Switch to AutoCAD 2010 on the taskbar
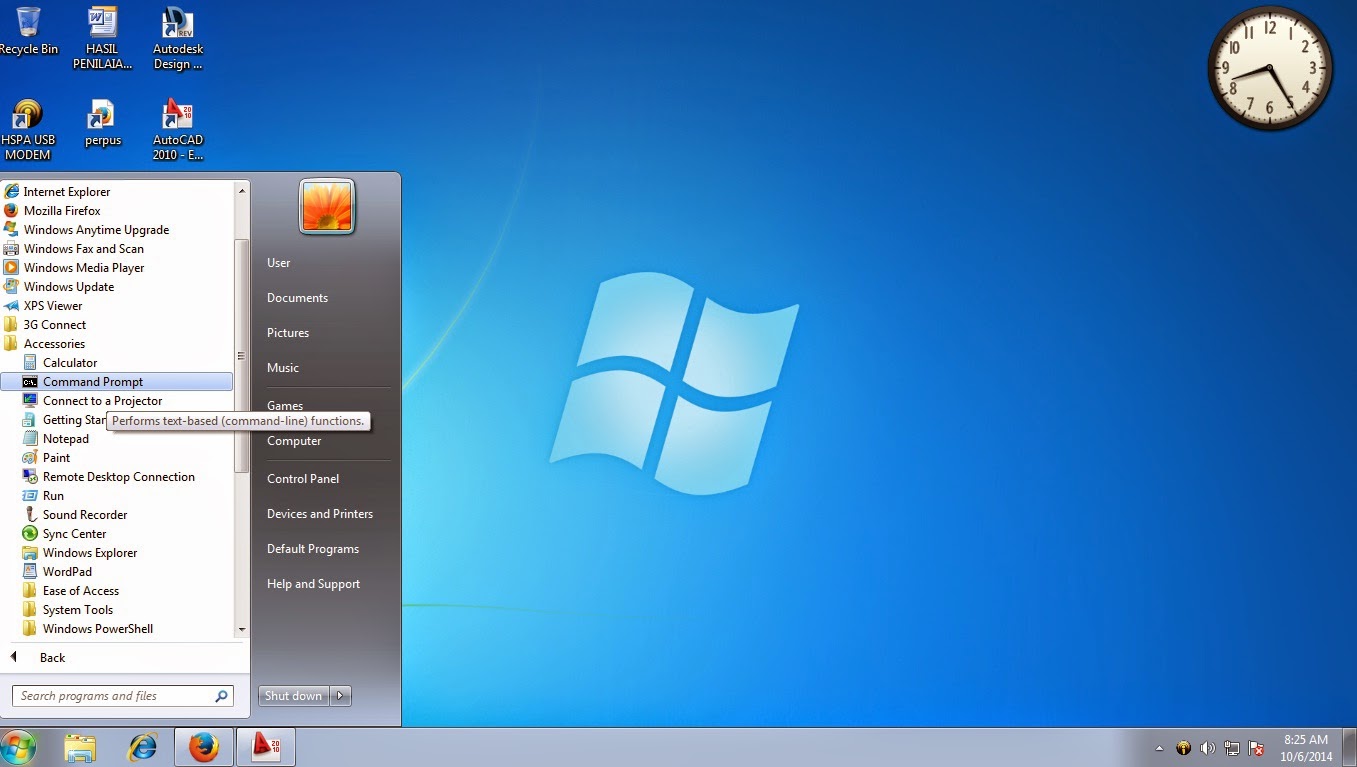 (x=264, y=747)
